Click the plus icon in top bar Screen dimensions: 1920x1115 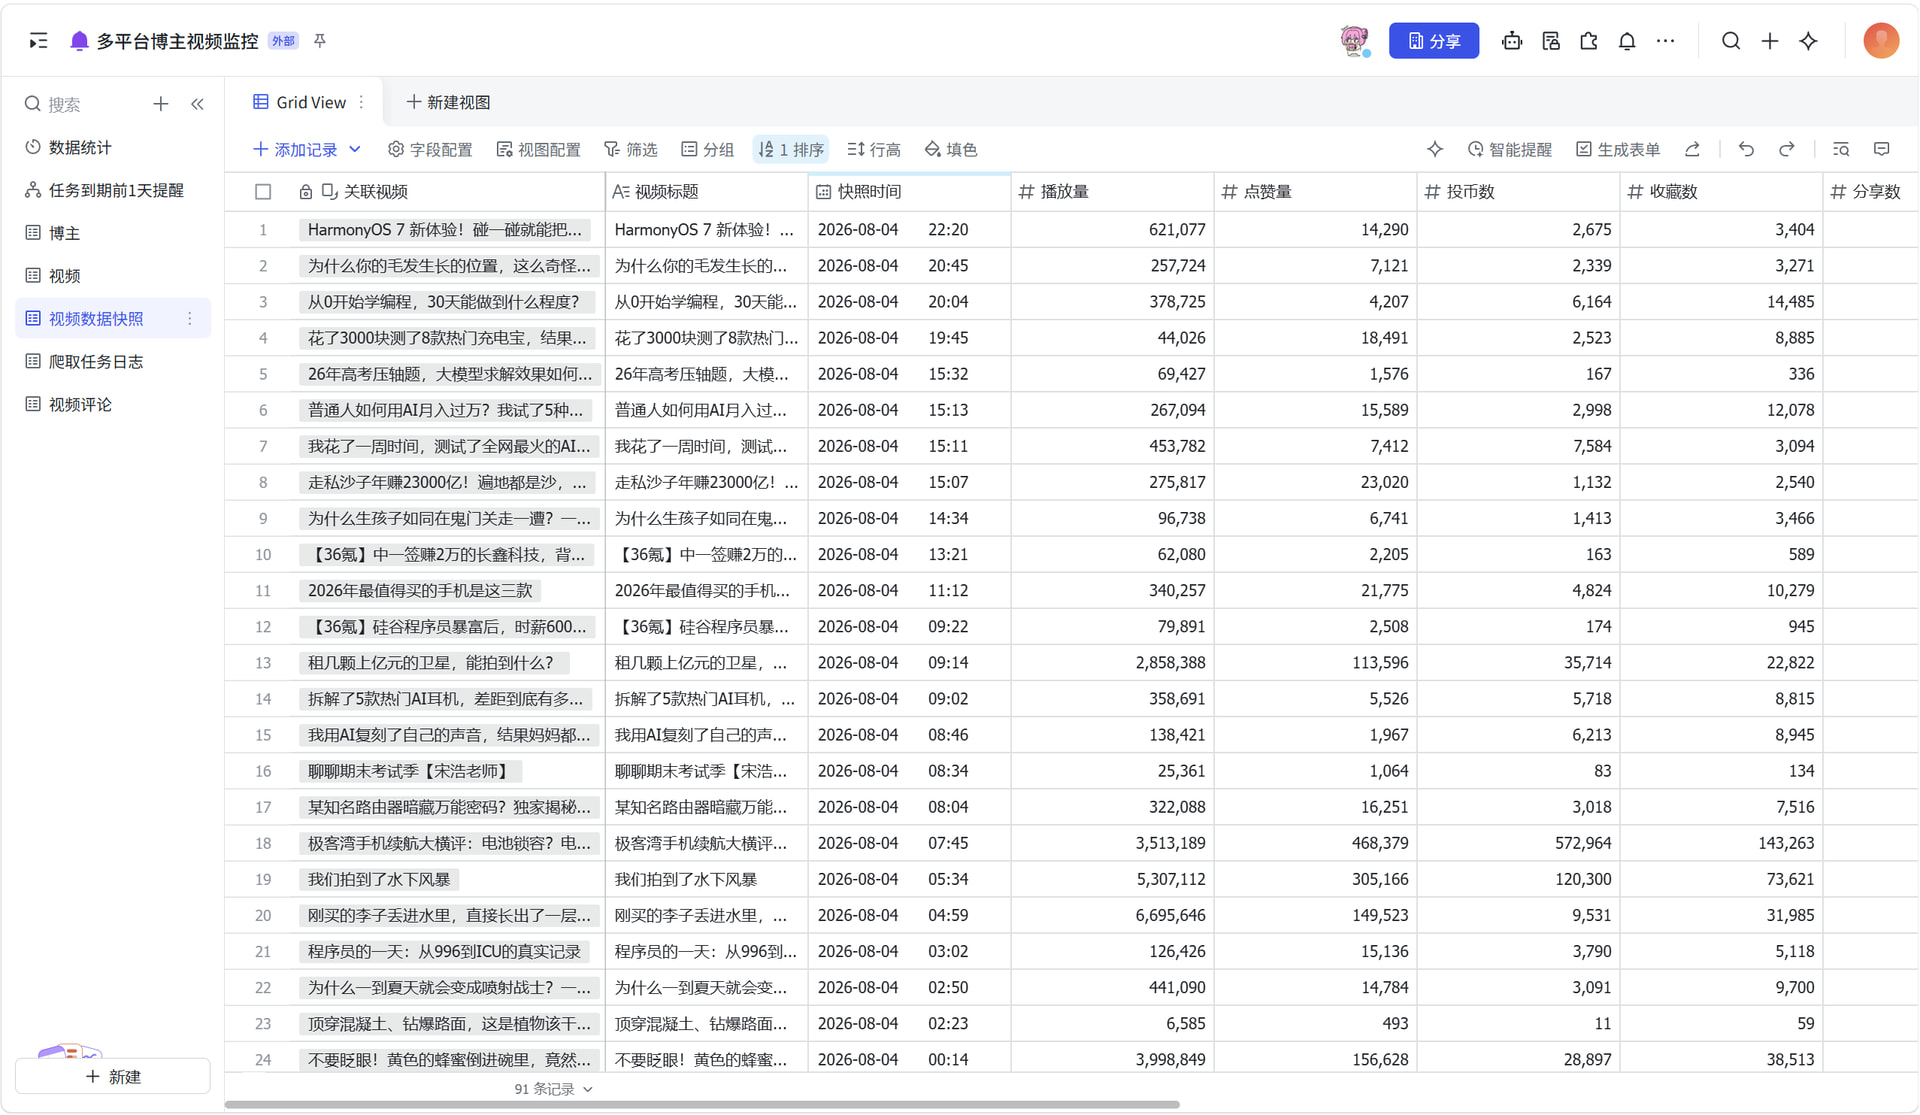(x=1770, y=41)
